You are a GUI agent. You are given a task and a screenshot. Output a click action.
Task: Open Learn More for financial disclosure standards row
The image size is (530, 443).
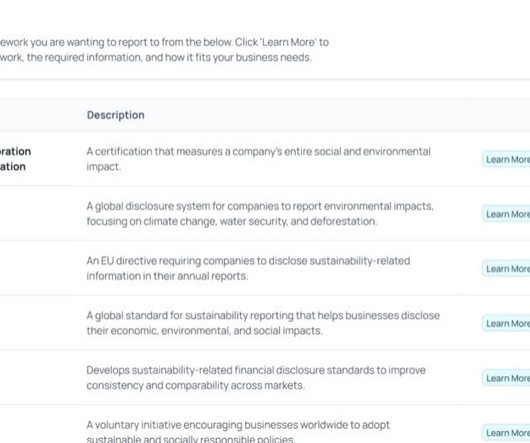506,378
